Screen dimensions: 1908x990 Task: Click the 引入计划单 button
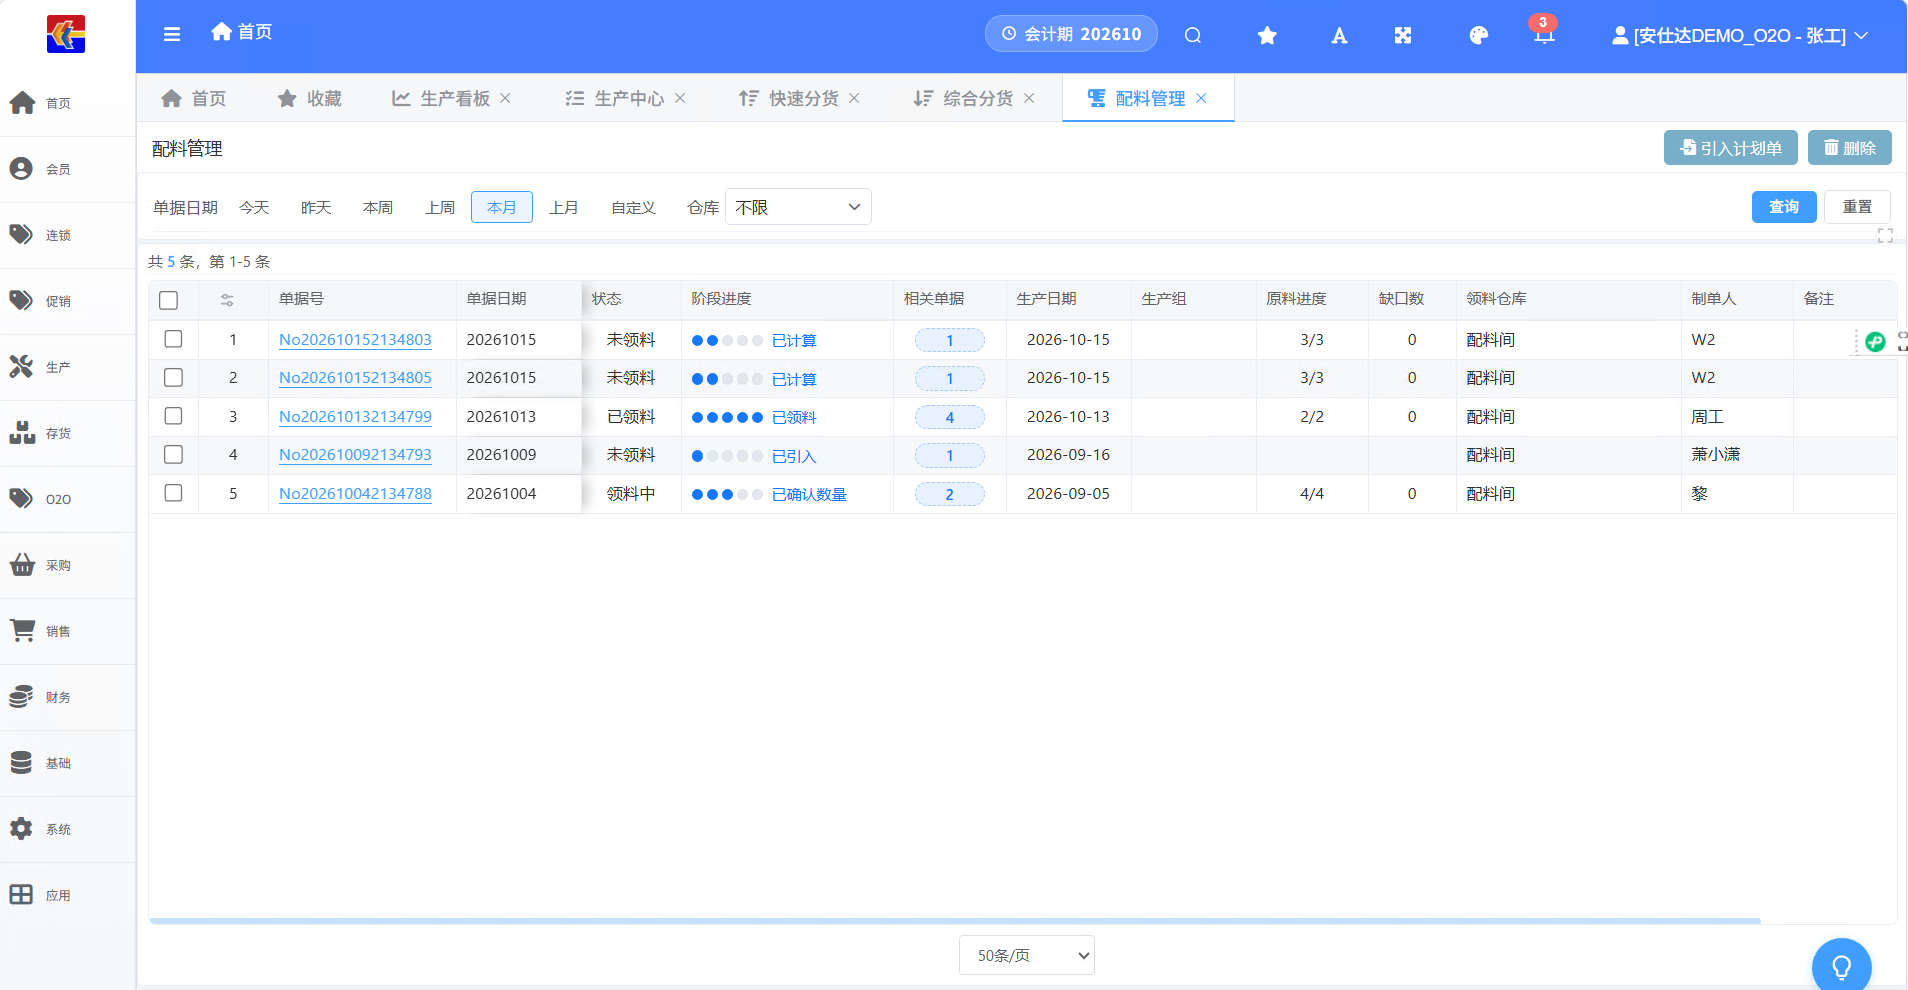[1731, 148]
